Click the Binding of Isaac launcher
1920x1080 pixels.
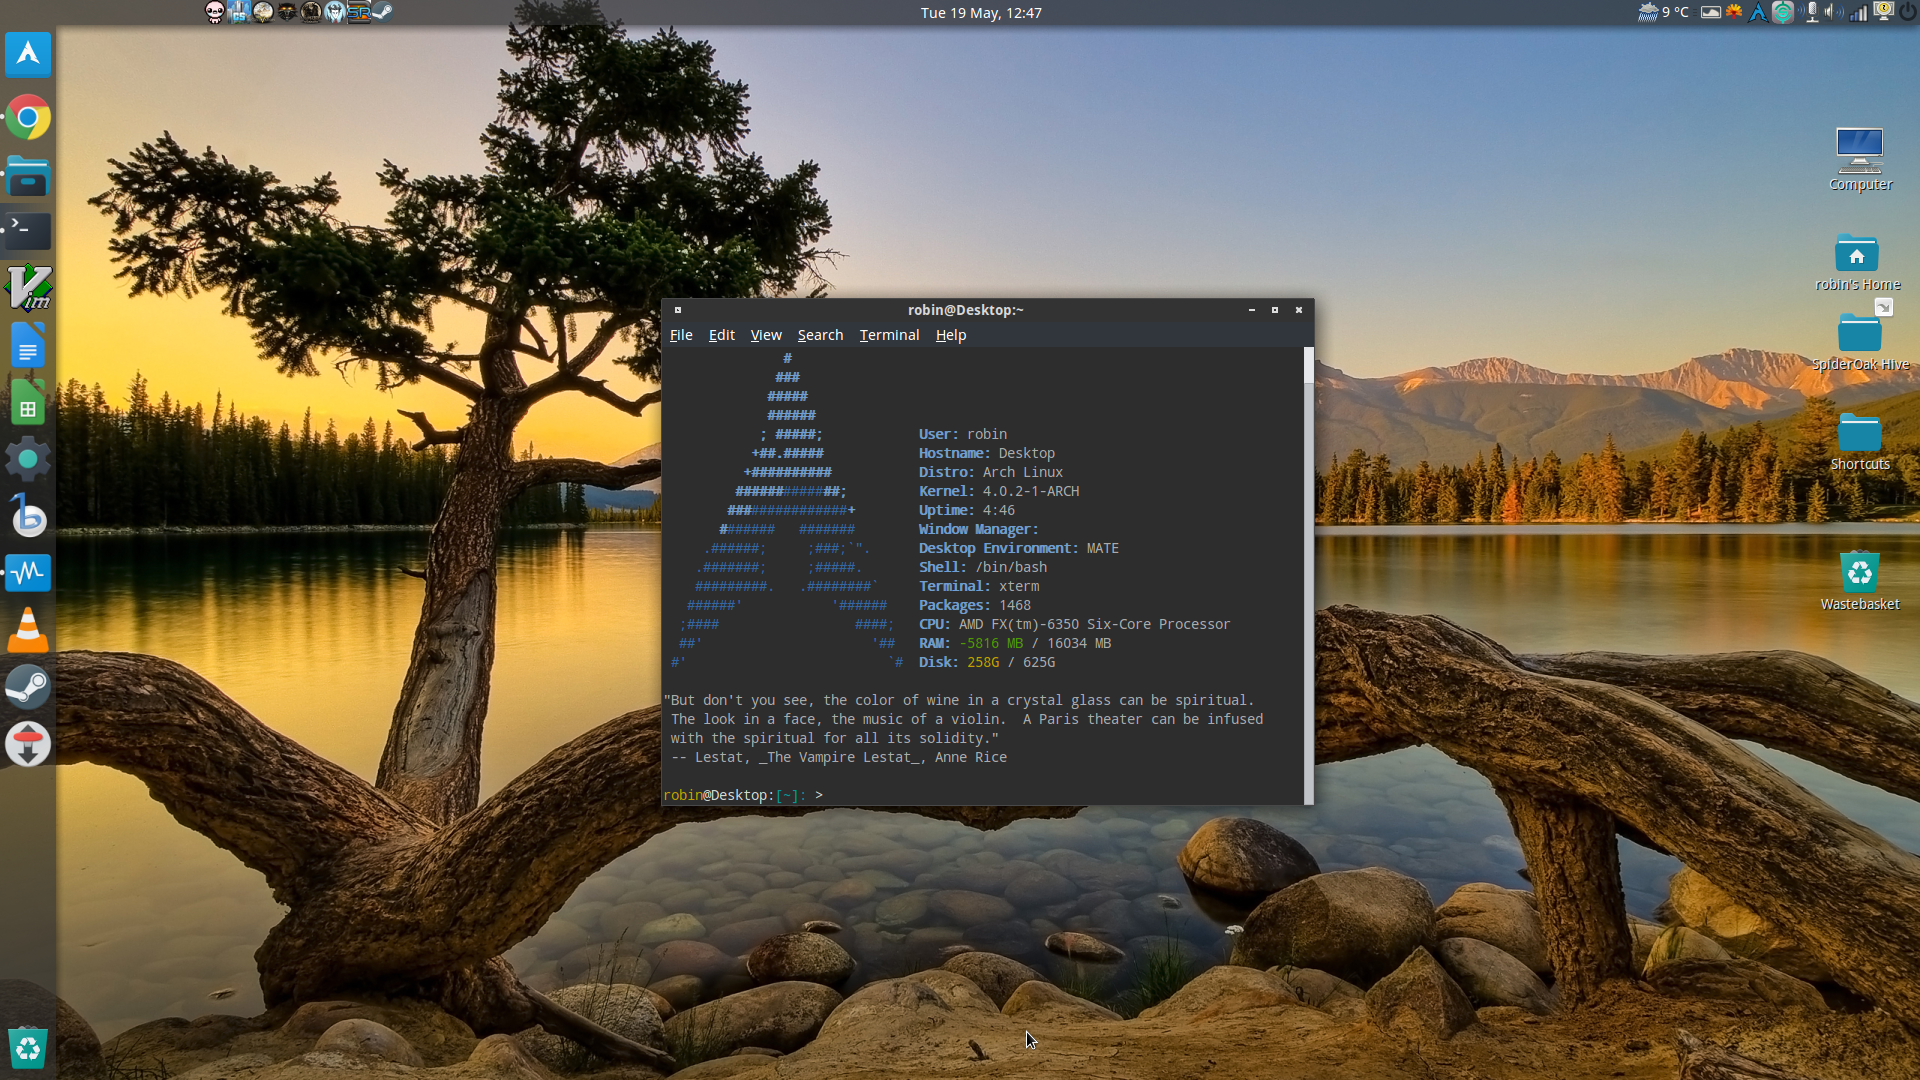point(214,12)
